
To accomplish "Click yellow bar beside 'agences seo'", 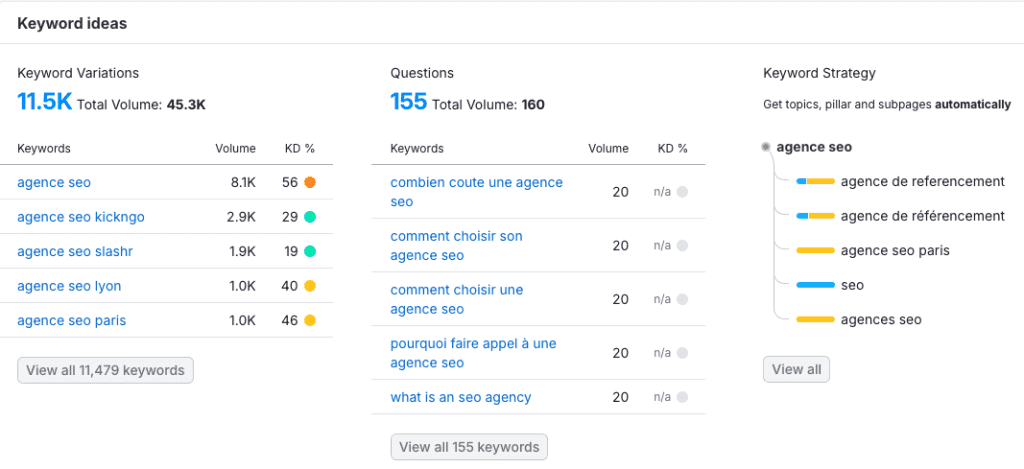I will tap(815, 320).
